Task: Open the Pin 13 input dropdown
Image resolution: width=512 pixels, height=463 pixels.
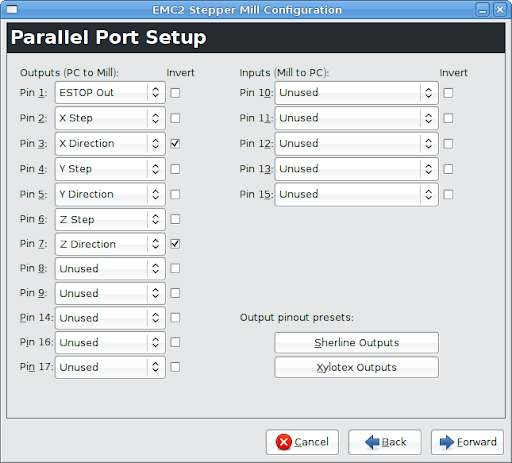Action: [356, 169]
